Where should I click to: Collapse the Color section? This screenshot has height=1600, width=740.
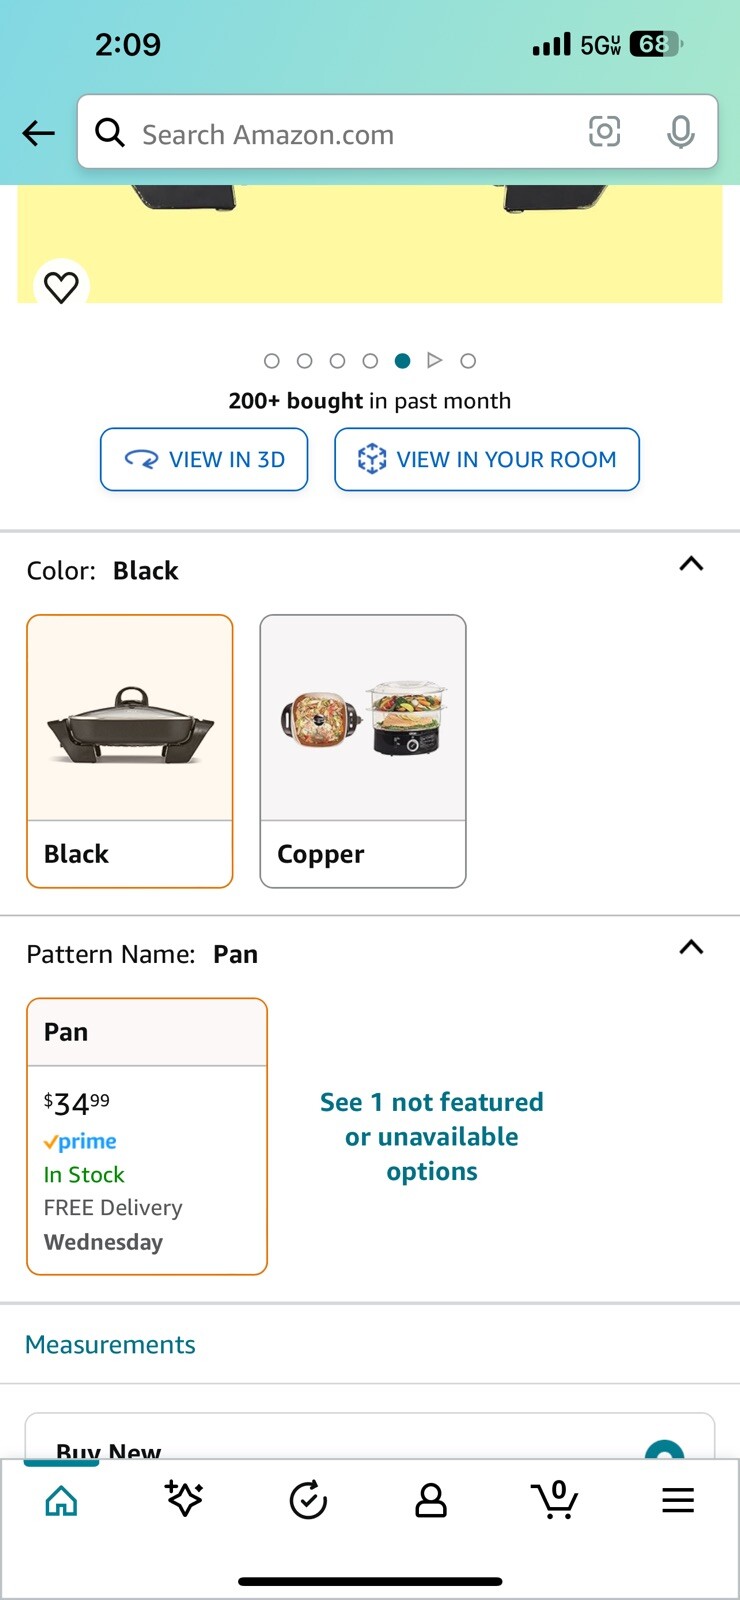tap(691, 565)
